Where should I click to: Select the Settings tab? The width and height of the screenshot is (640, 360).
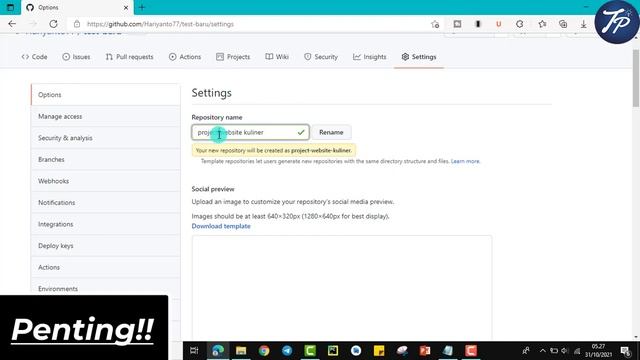click(x=419, y=57)
